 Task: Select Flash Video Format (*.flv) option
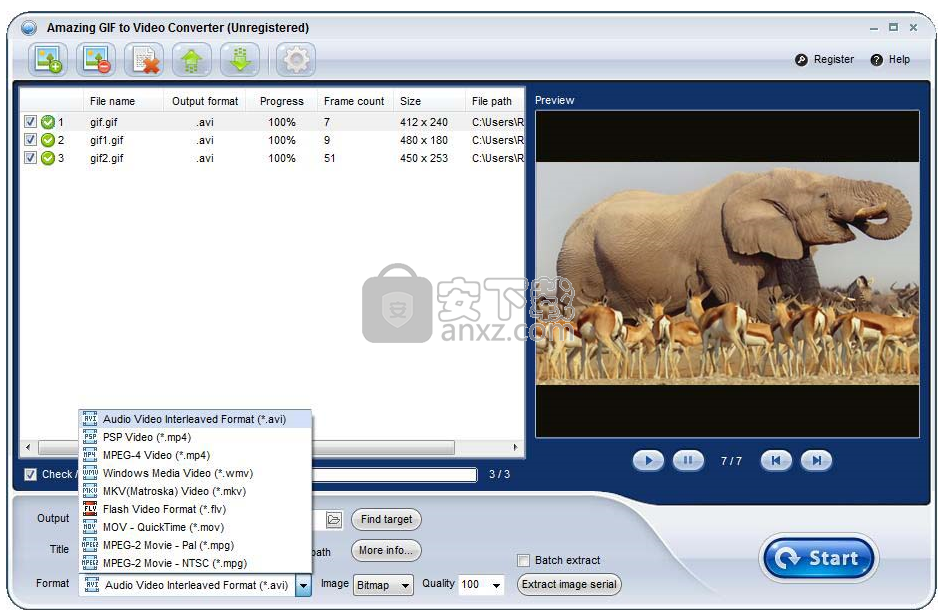pyautogui.click(x=195, y=509)
